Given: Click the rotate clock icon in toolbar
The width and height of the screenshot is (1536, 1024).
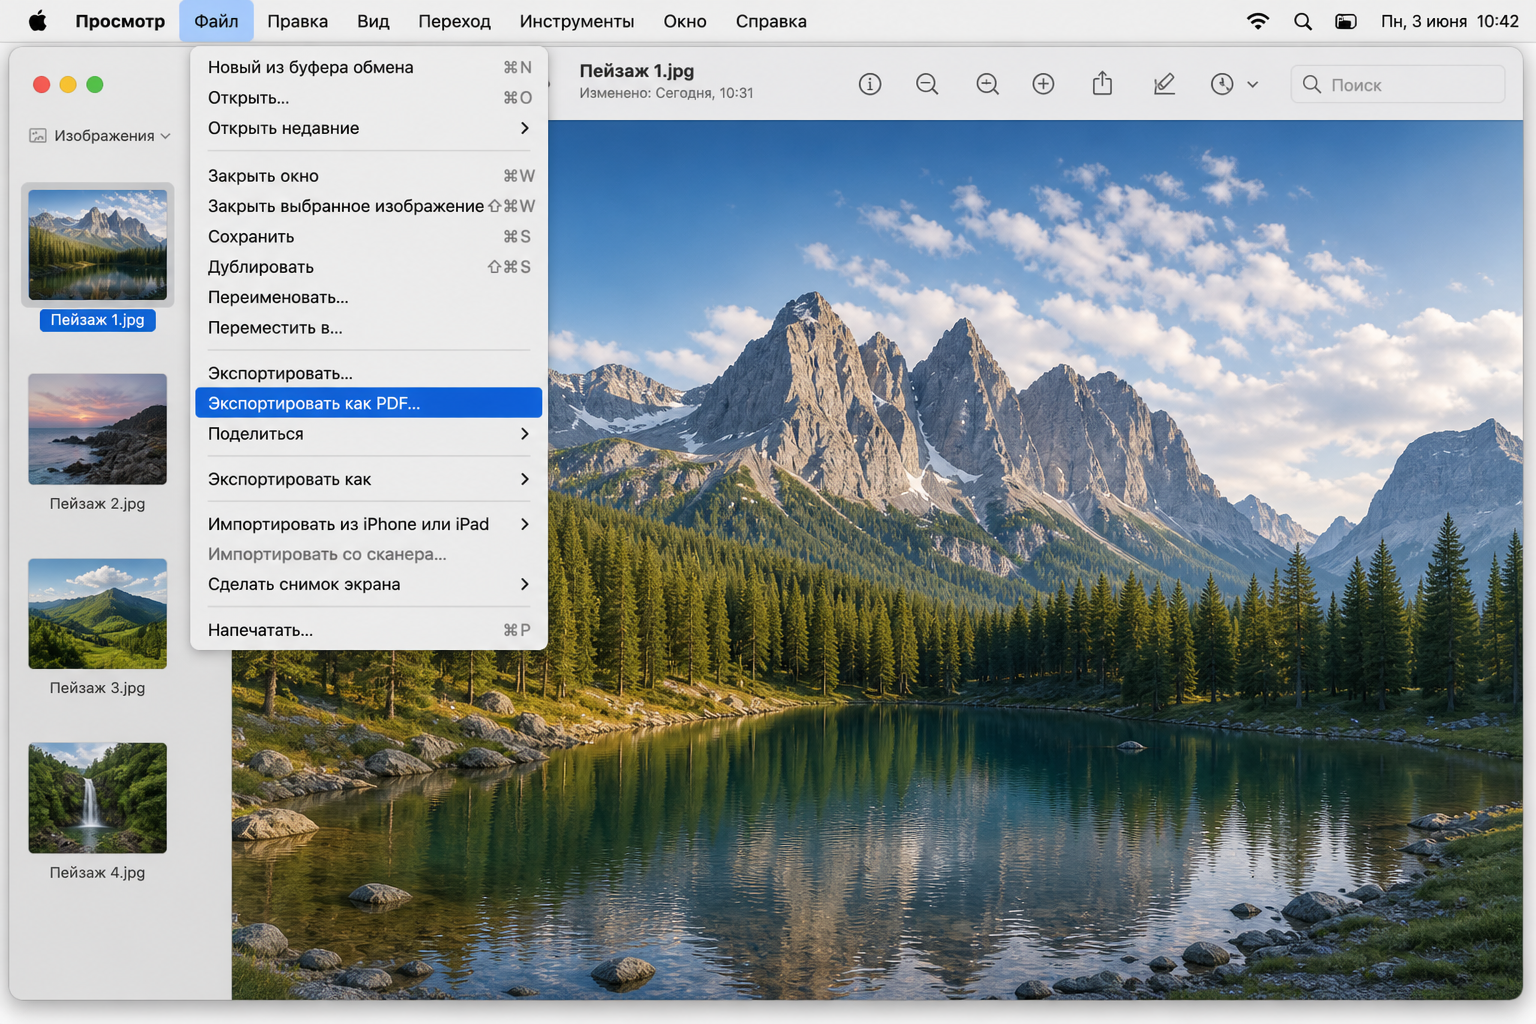Looking at the screenshot, I should pyautogui.click(x=1222, y=85).
